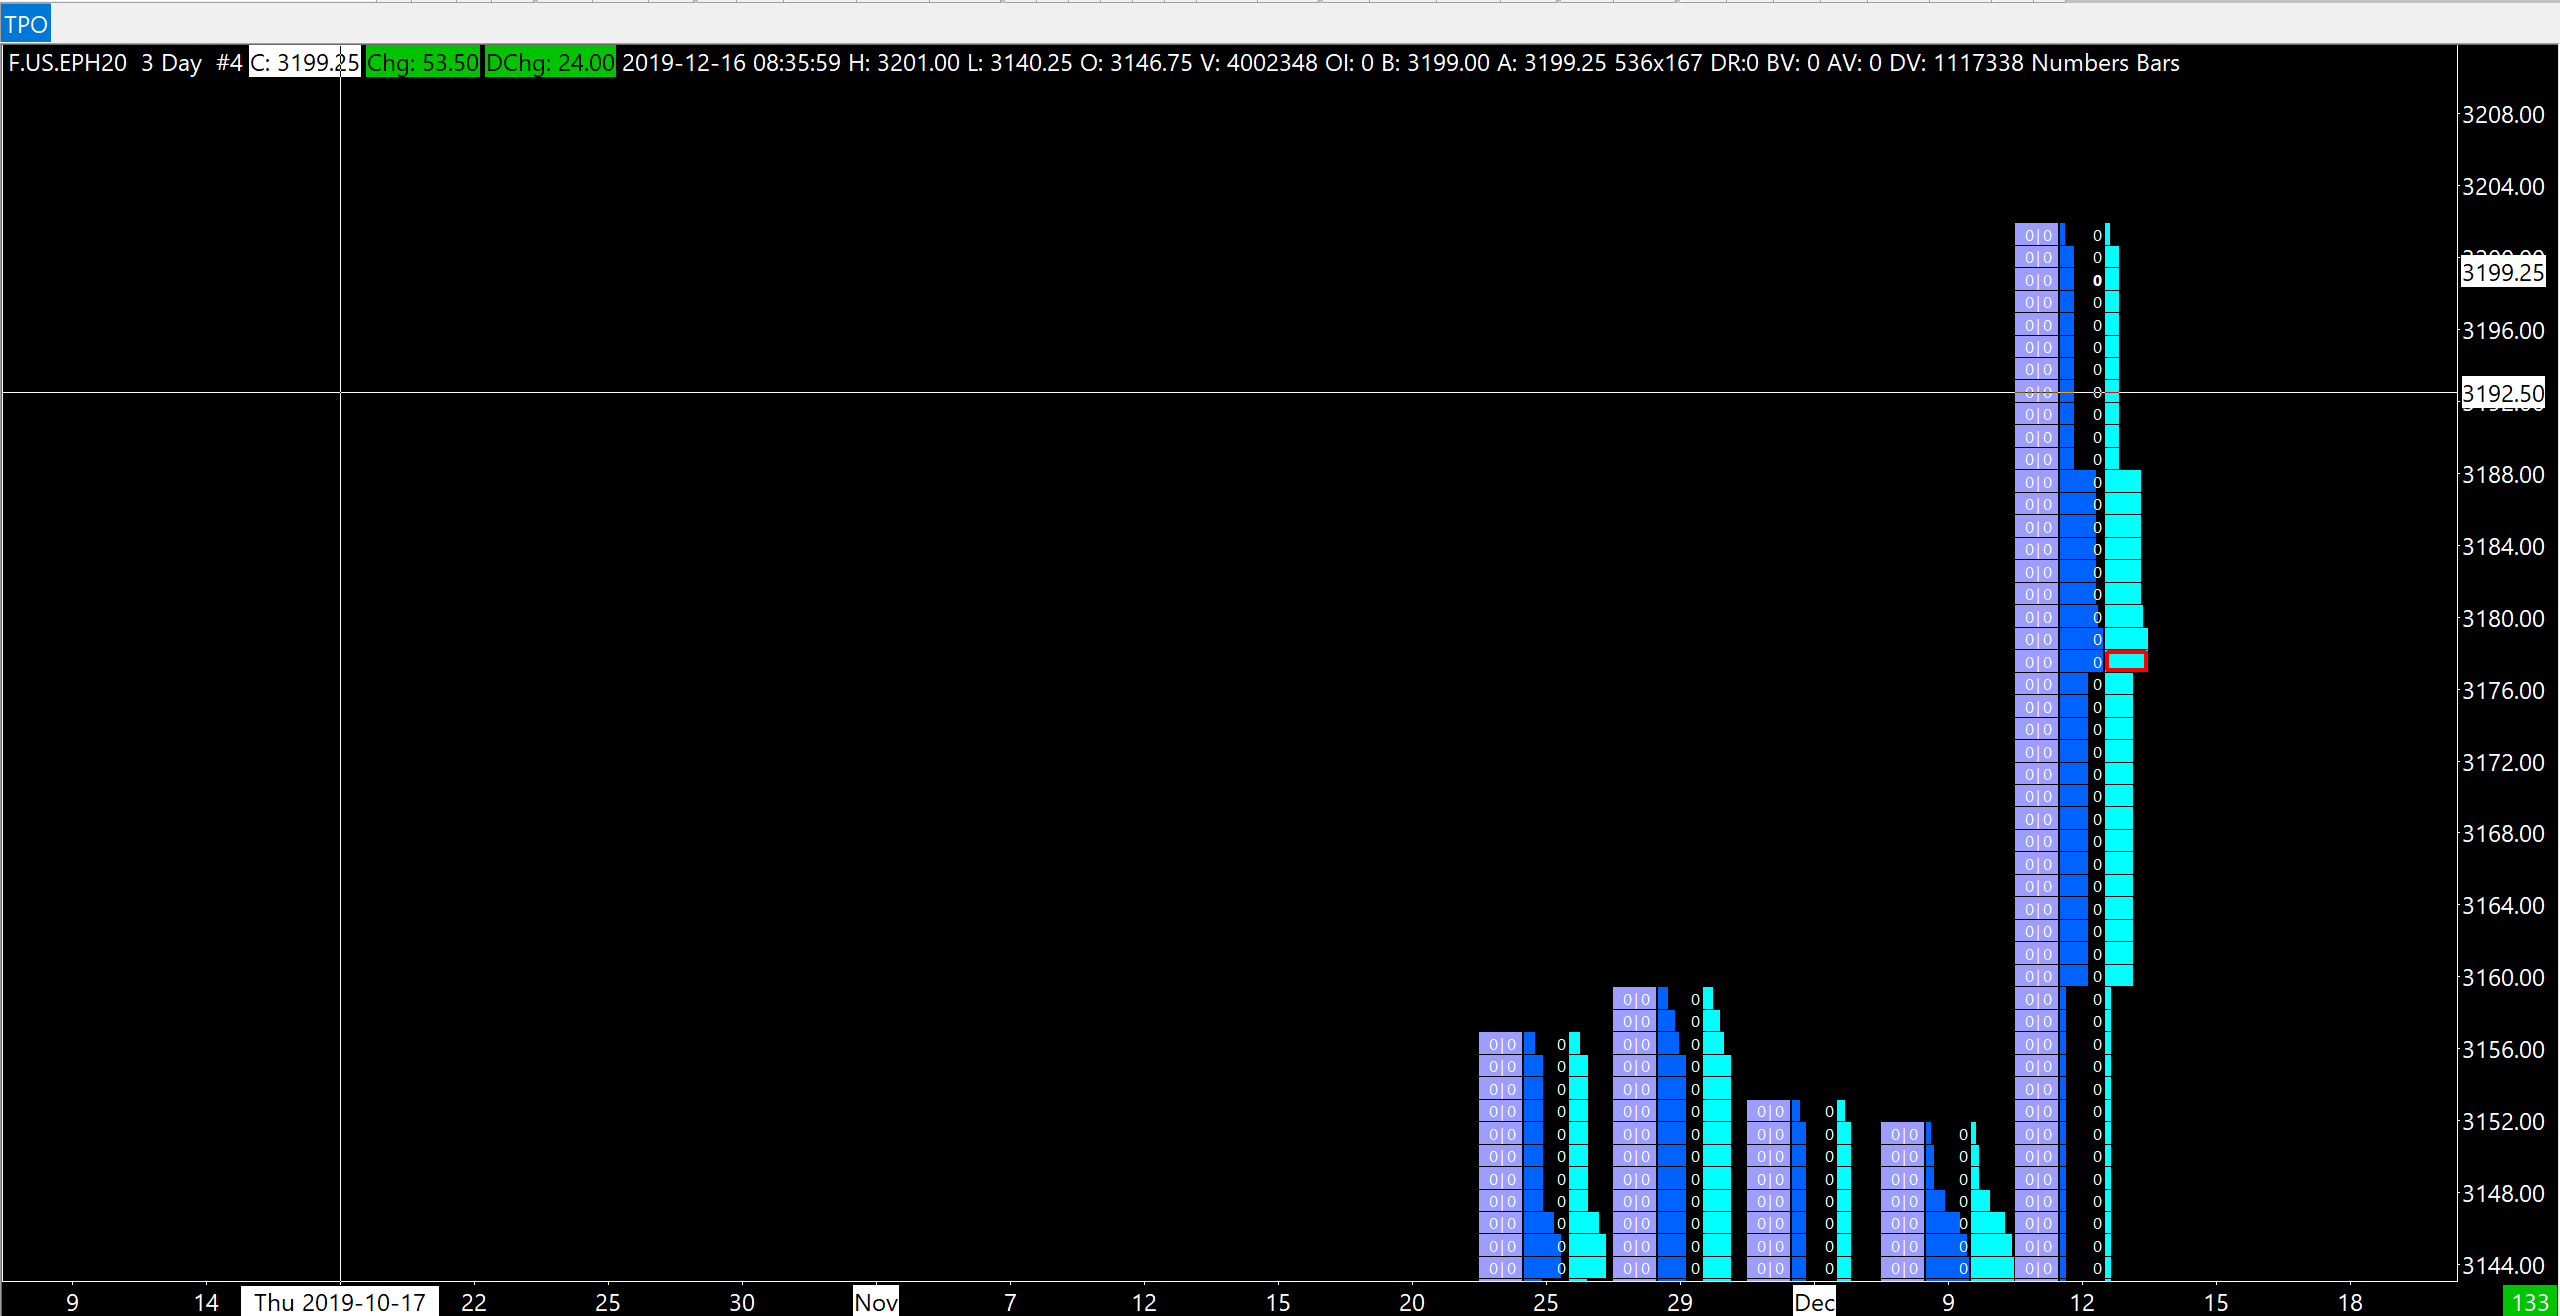Click the C: 3199.25 last price field
Image resolution: width=2560 pixels, height=1316 pixels.
pyautogui.click(x=304, y=63)
